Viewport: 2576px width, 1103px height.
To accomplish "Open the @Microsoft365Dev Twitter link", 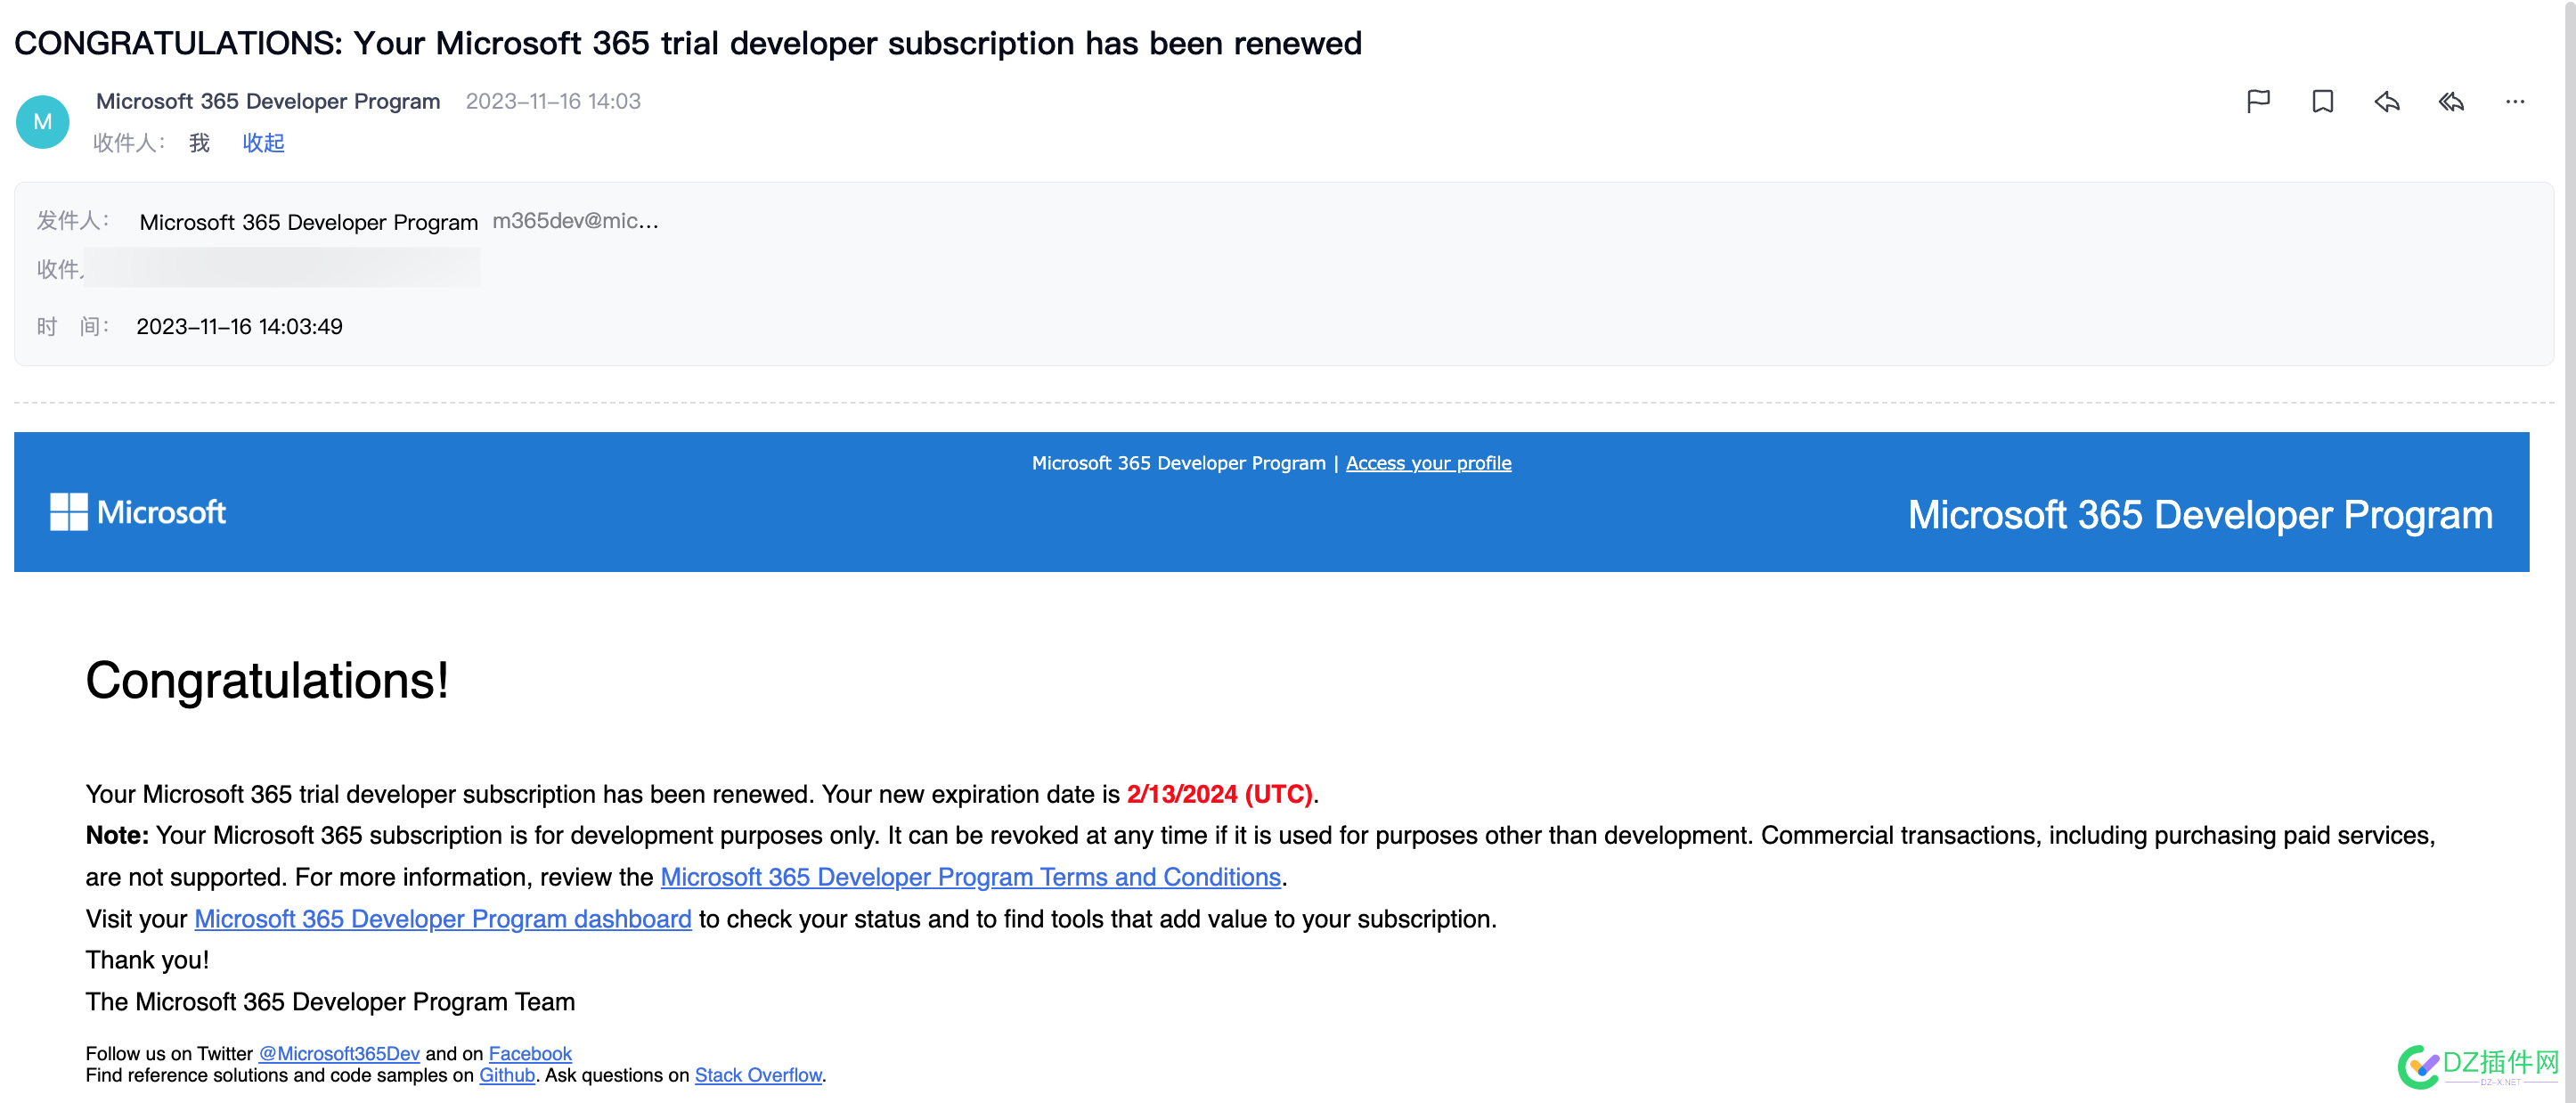I will [x=339, y=1053].
